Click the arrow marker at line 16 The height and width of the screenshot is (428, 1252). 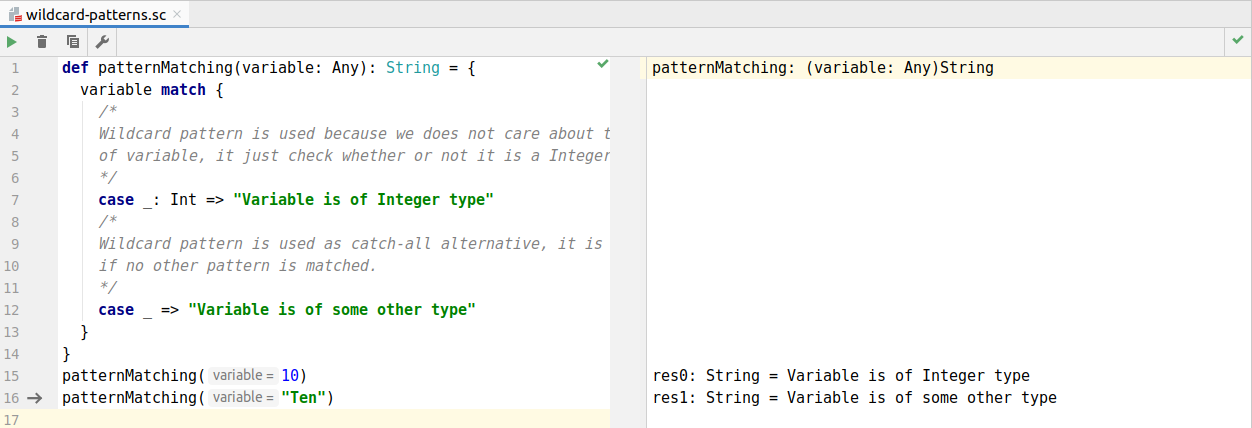tap(35, 398)
